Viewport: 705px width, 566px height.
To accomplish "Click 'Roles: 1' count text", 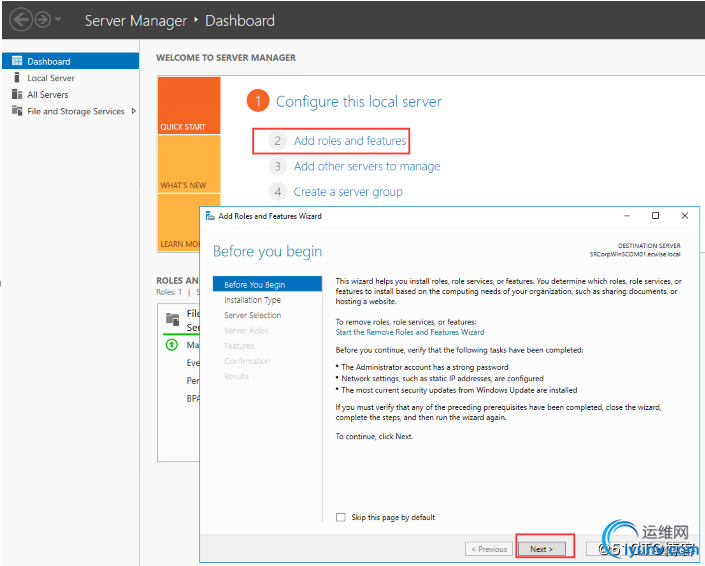I will (169, 292).
